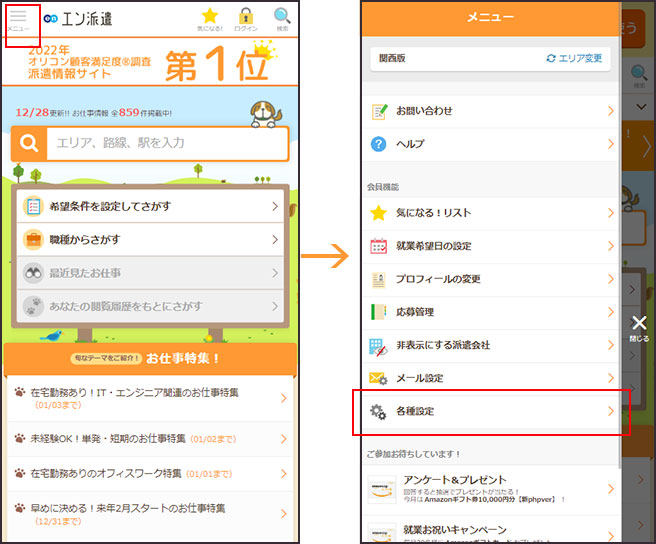656x544 pixels.
Task: Open 在宅勤務ありのオフィスワーク特集
Action: (150, 474)
